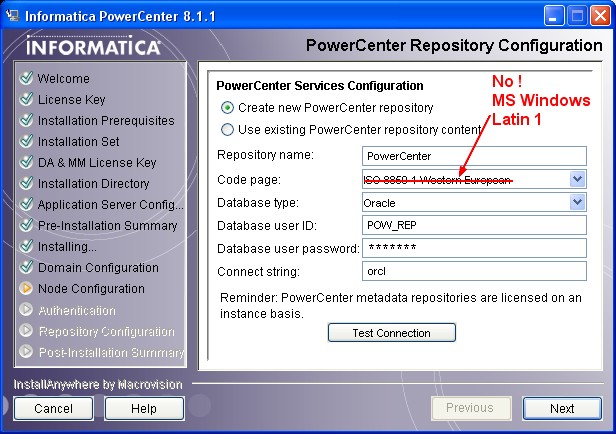Click the Installing... step label
Viewport: 616px width, 434px height.
pyautogui.click(x=67, y=247)
